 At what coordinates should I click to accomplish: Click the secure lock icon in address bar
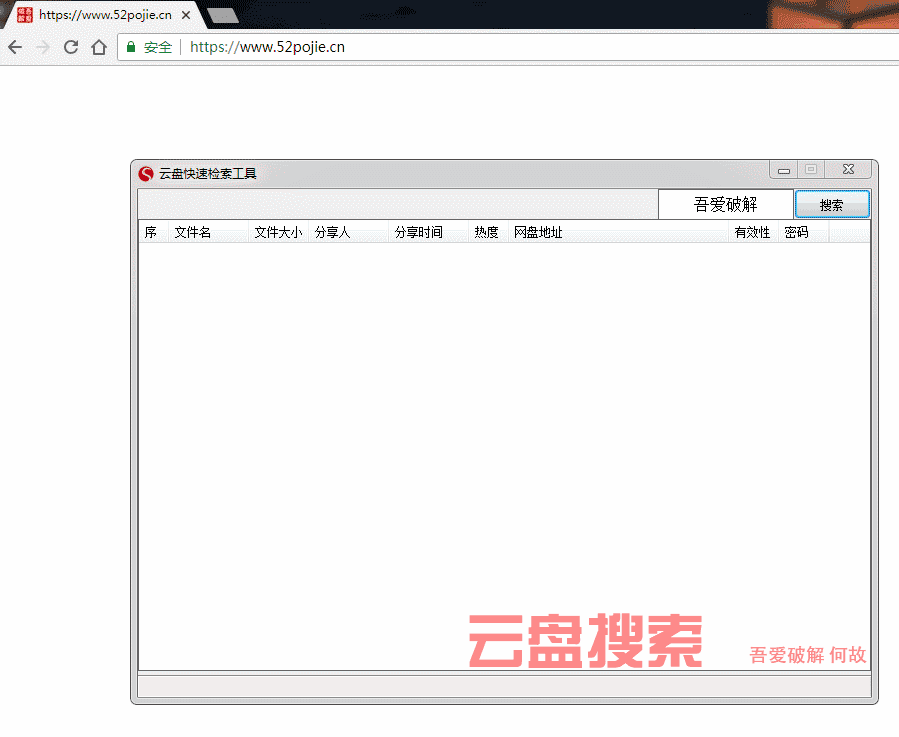click(x=130, y=46)
